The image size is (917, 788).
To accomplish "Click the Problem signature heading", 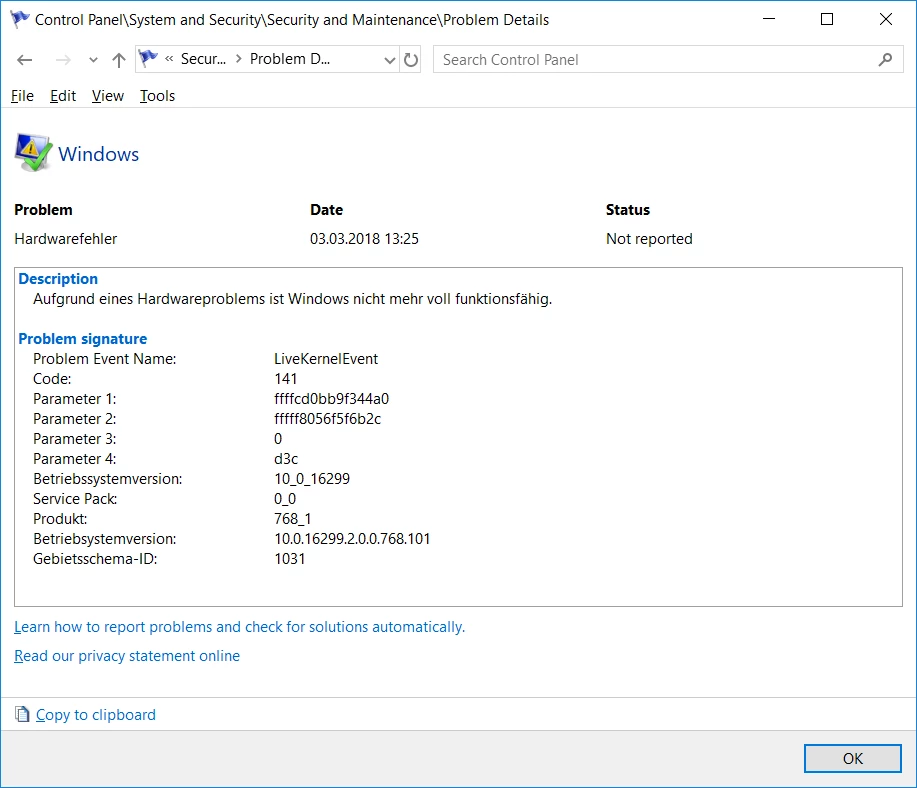I will pos(82,339).
